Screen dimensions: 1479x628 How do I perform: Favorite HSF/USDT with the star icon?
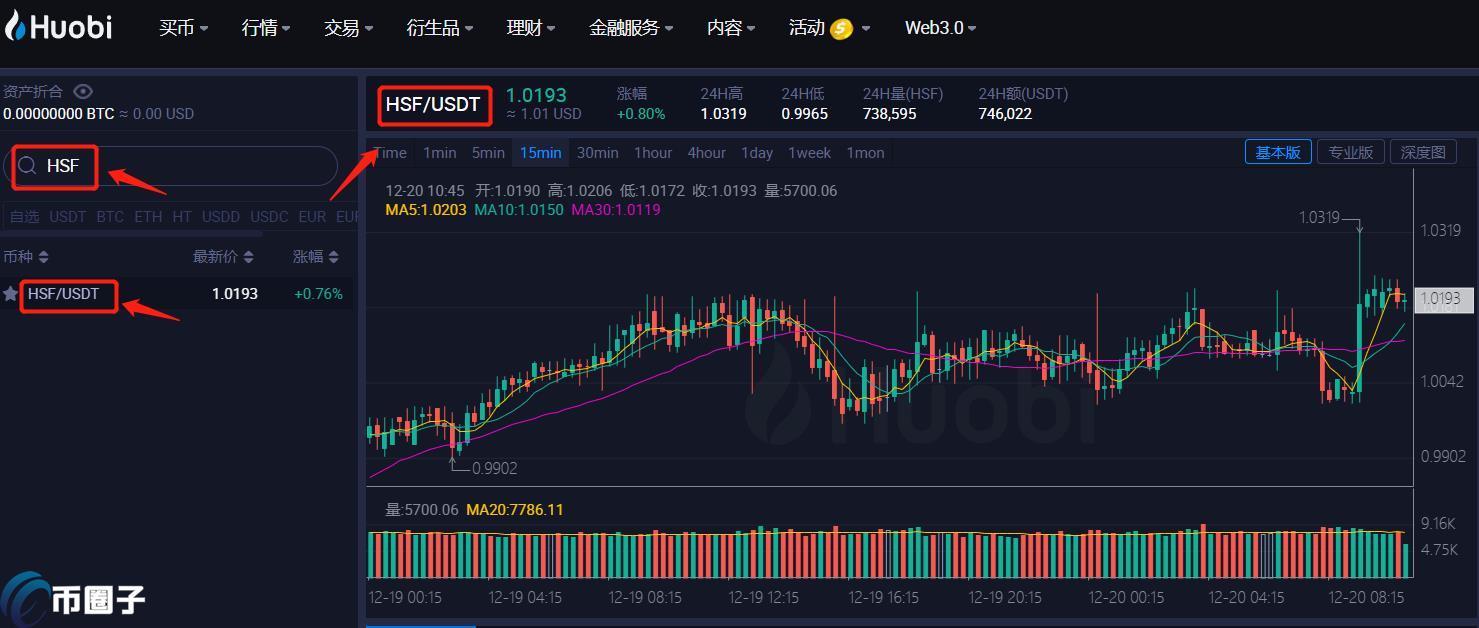[x=10, y=294]
